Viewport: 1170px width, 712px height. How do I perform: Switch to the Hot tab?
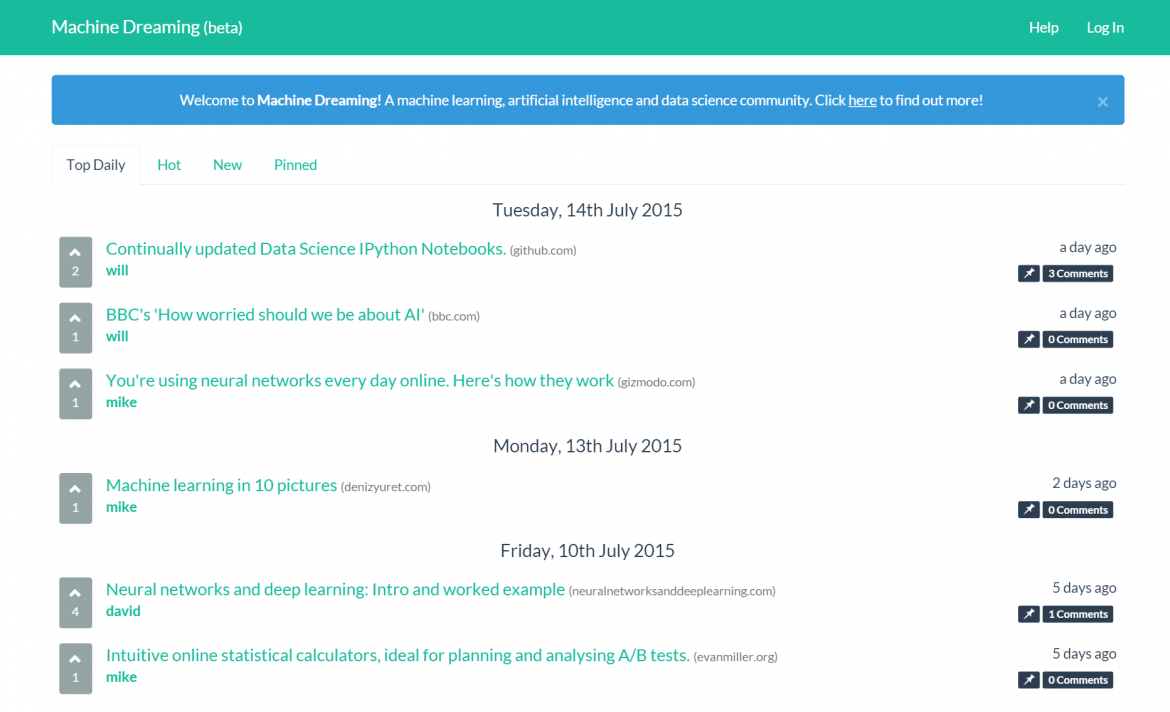169,165
